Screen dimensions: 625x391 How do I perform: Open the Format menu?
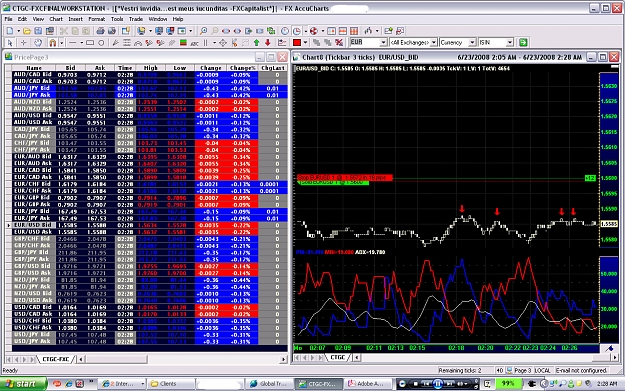pos(96,19)
